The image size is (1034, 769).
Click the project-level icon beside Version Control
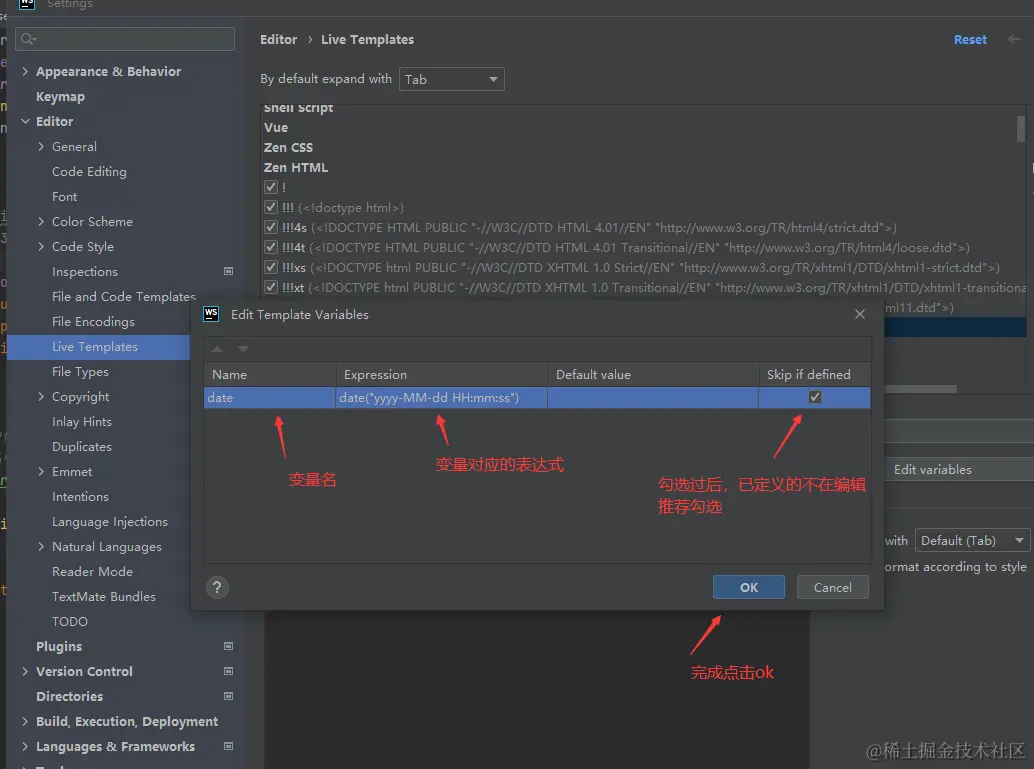point(228,671)
